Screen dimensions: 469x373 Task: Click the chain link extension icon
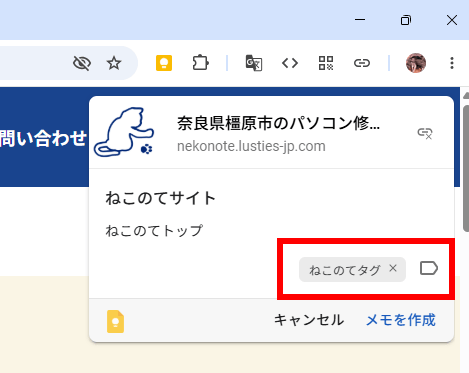(x=362, y=63)
